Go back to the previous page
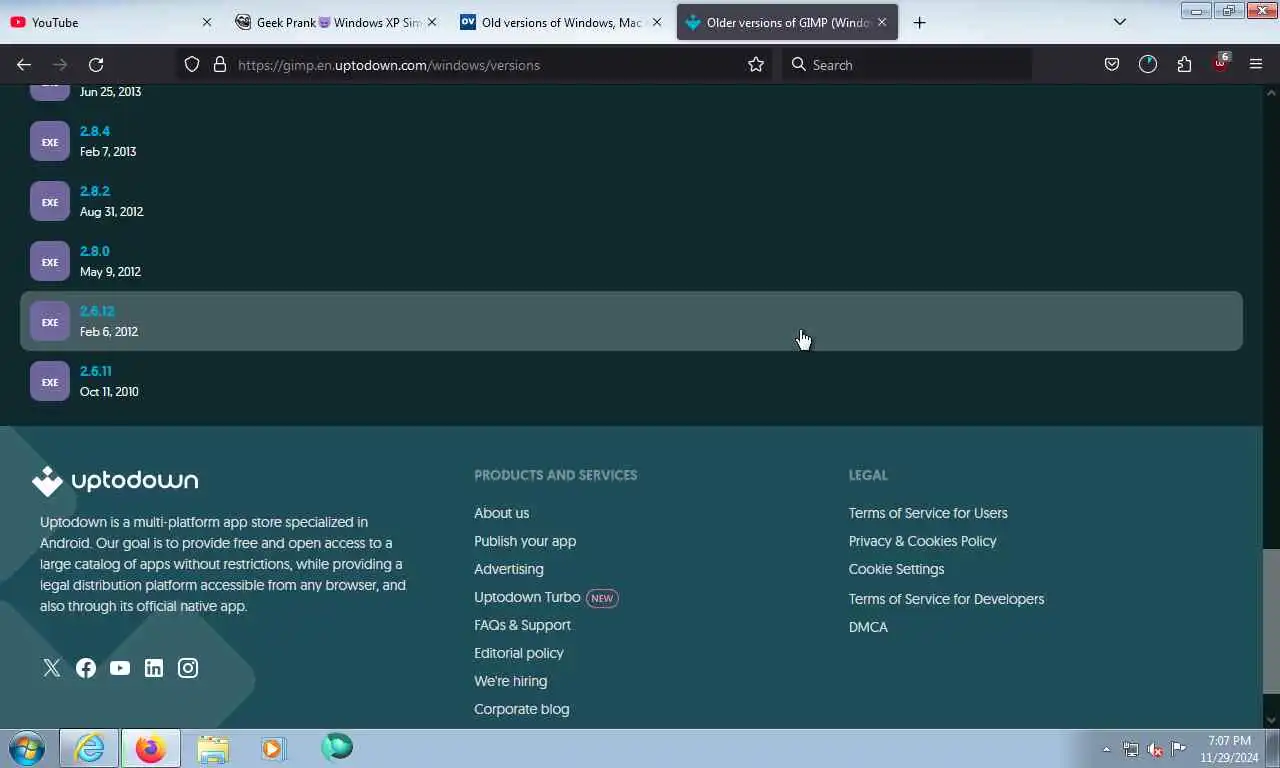Screen dimensions: 1280x768 (x=24, y=65)
